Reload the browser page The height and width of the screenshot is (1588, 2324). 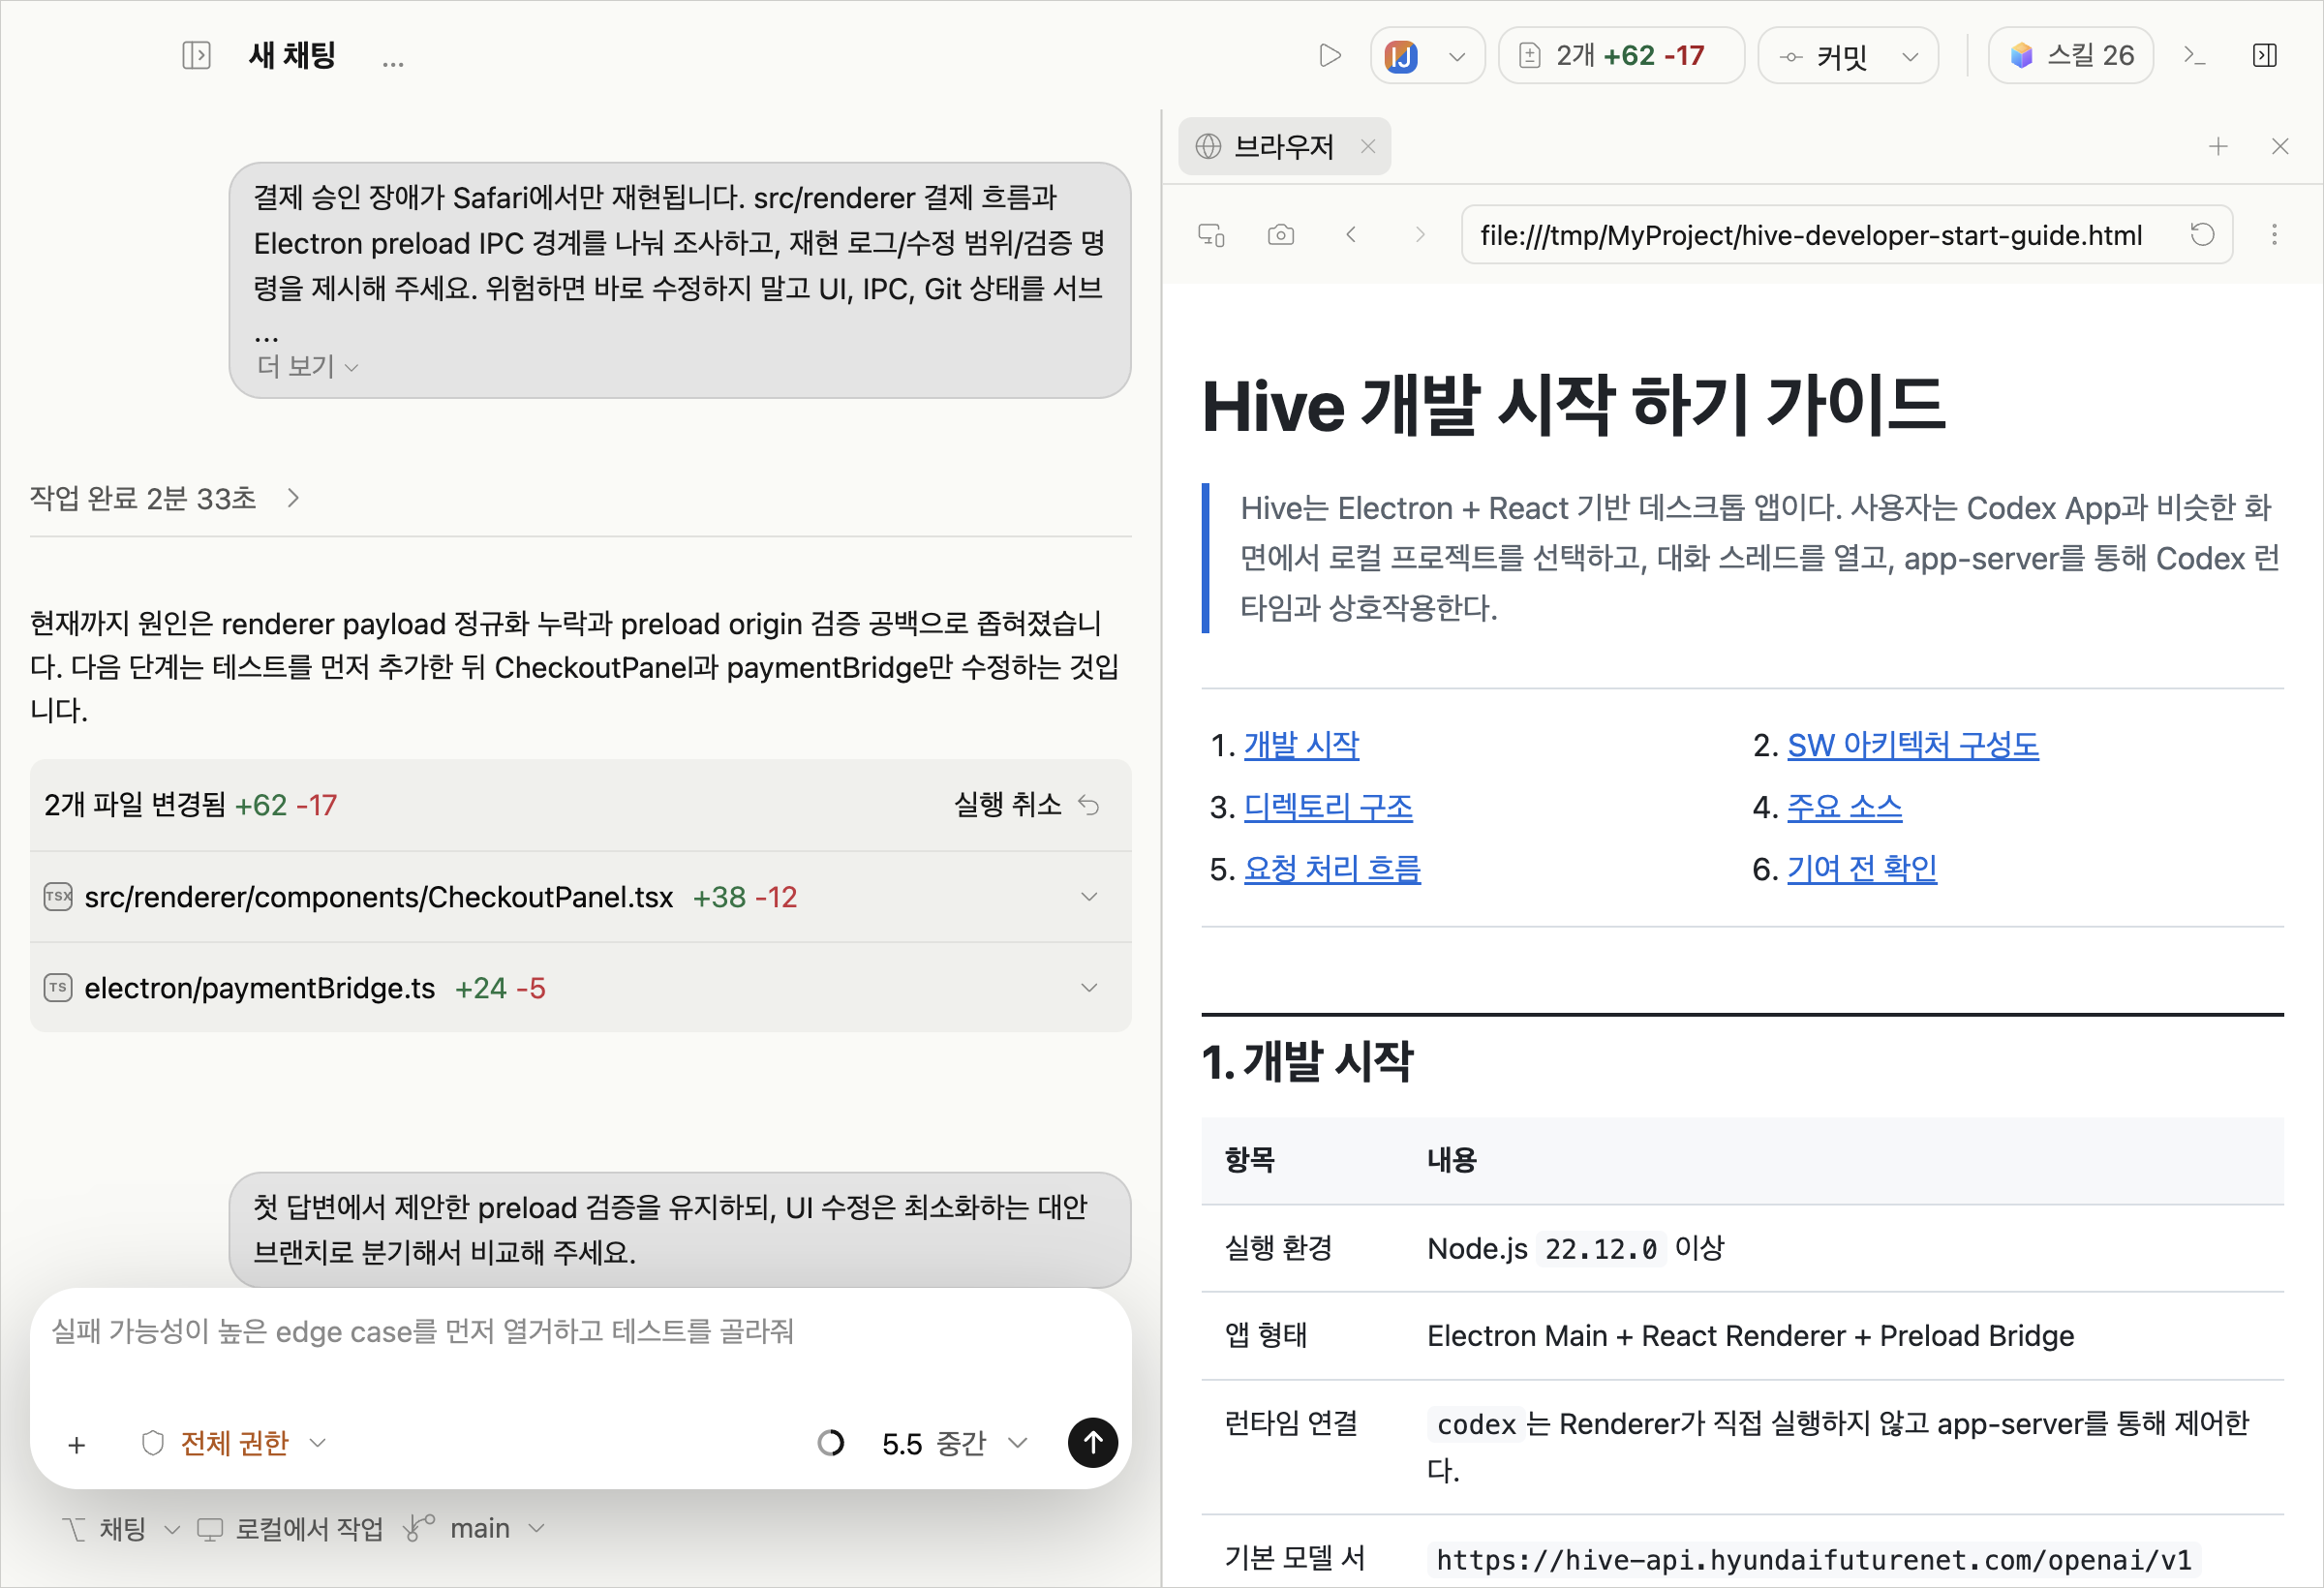2202,234
